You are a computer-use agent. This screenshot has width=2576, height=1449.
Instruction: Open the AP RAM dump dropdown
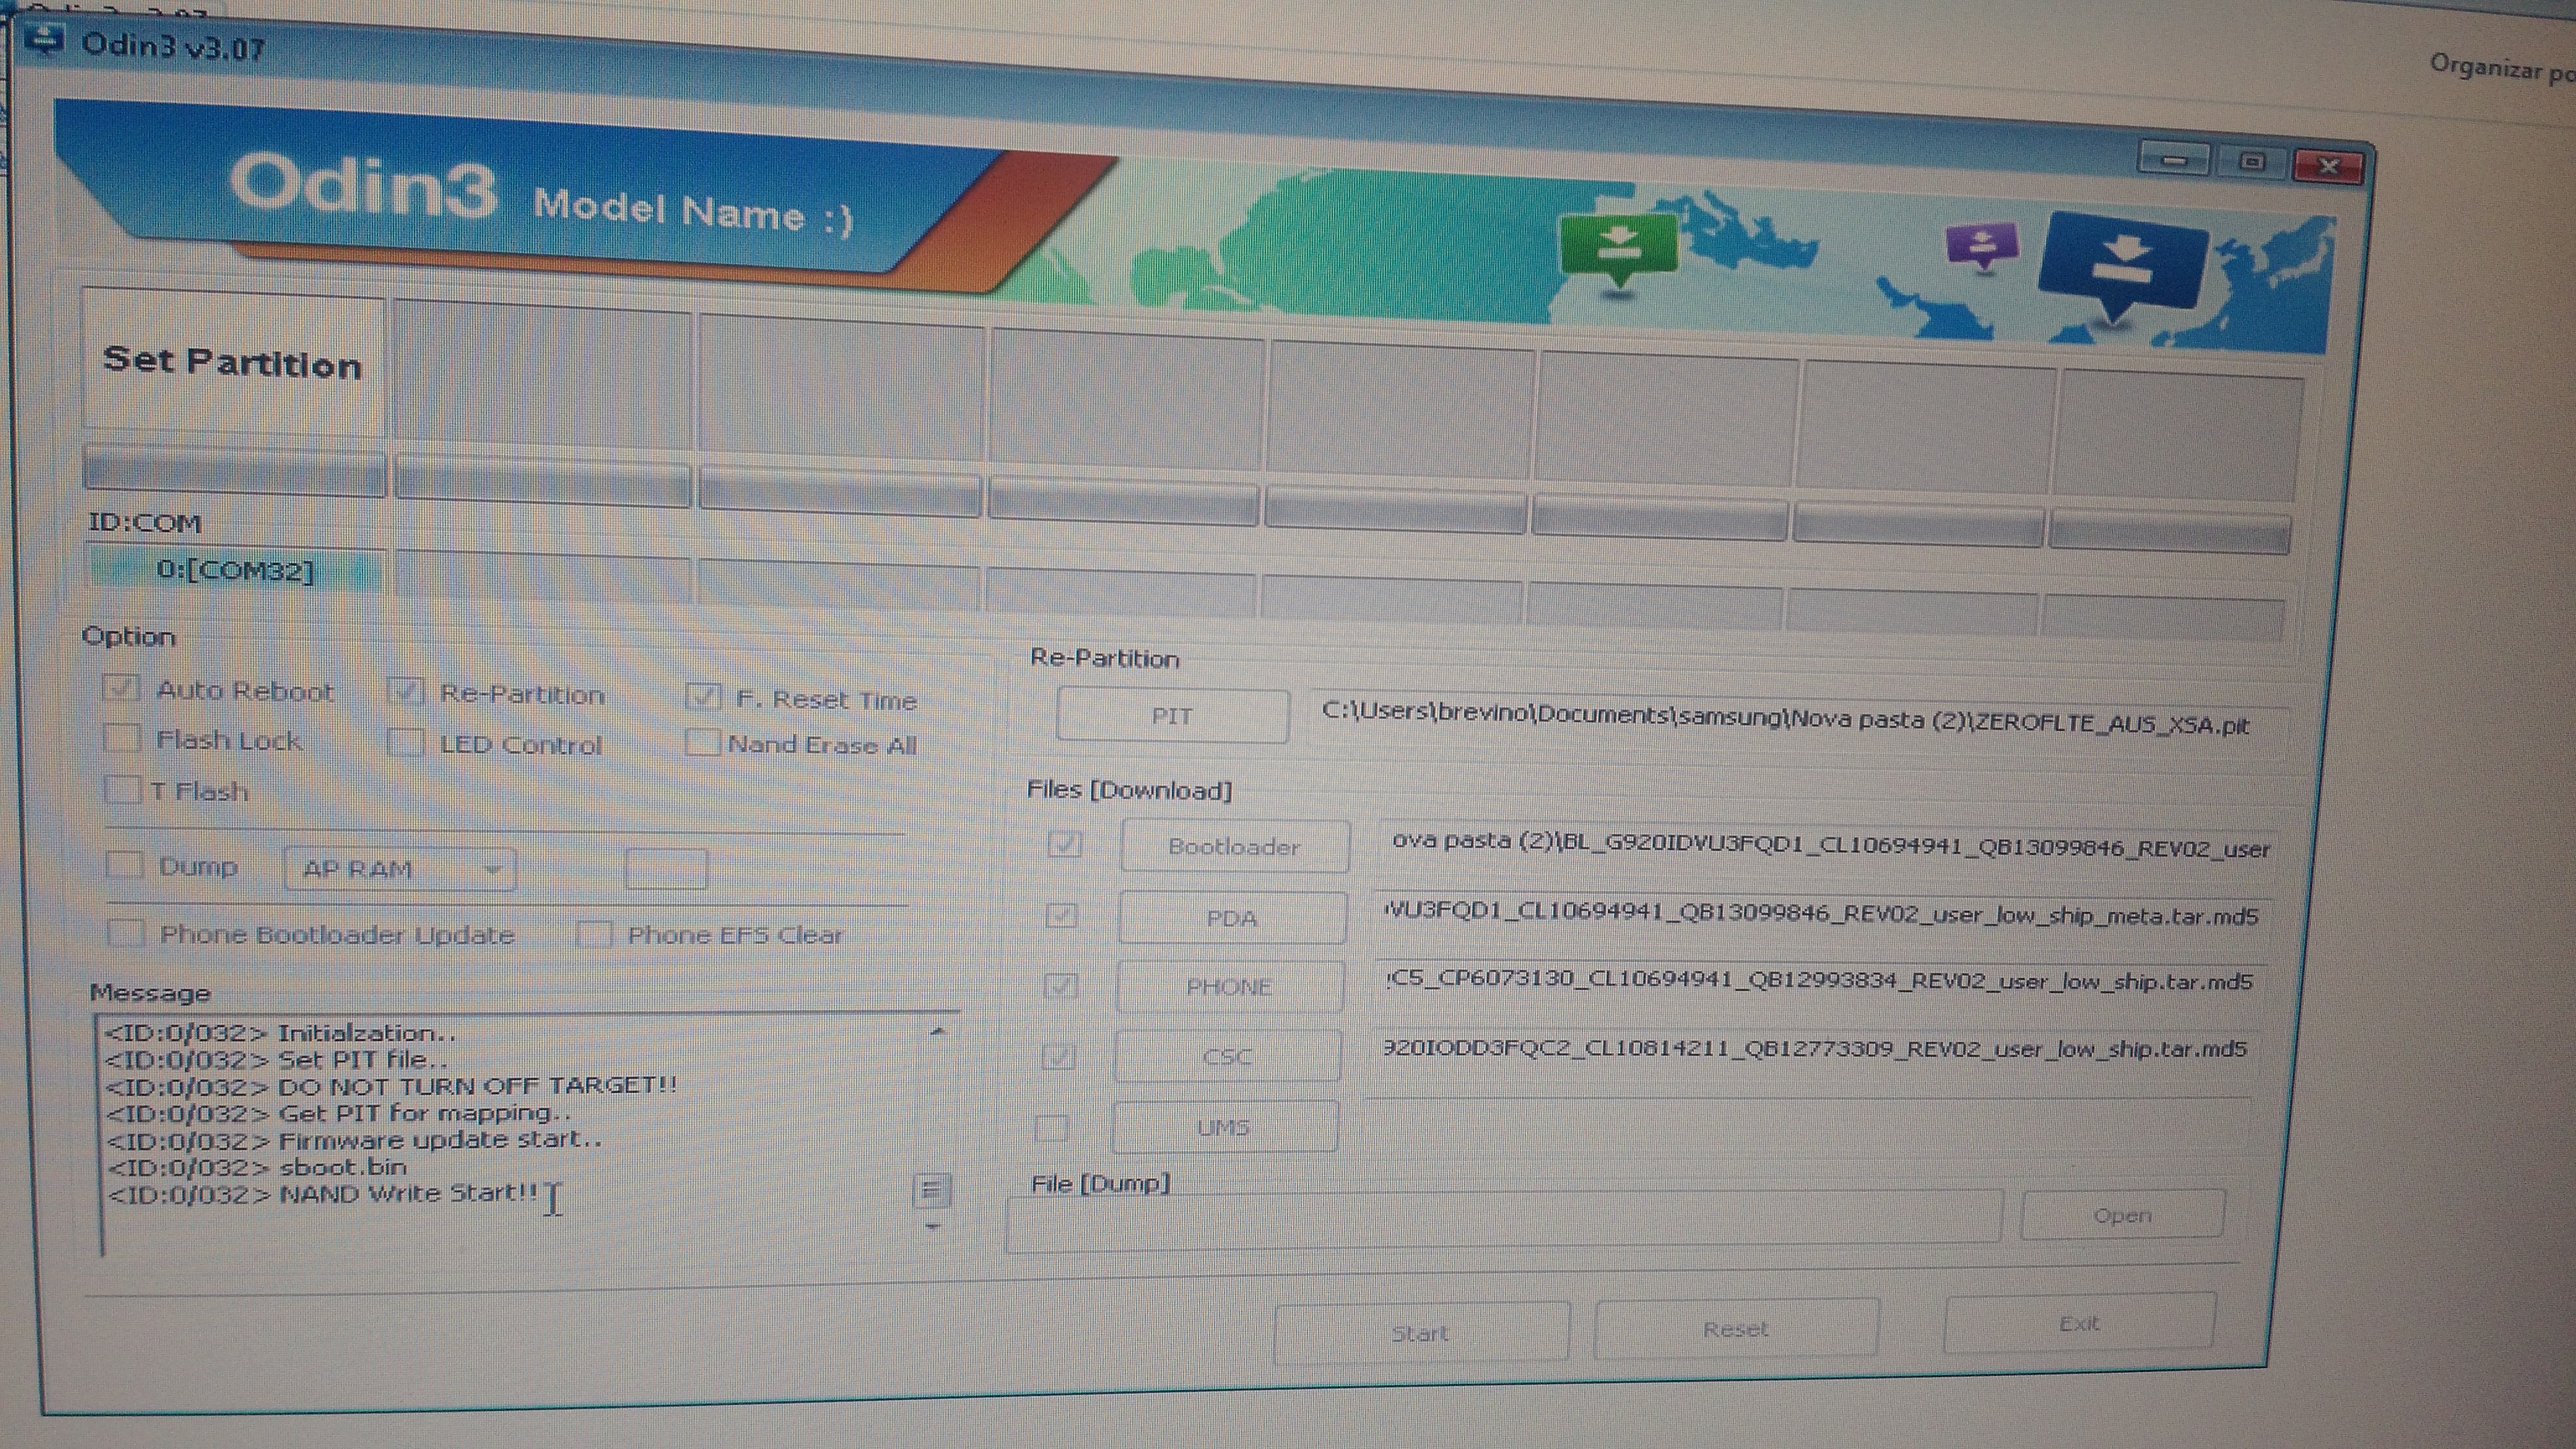pos(400,869)
